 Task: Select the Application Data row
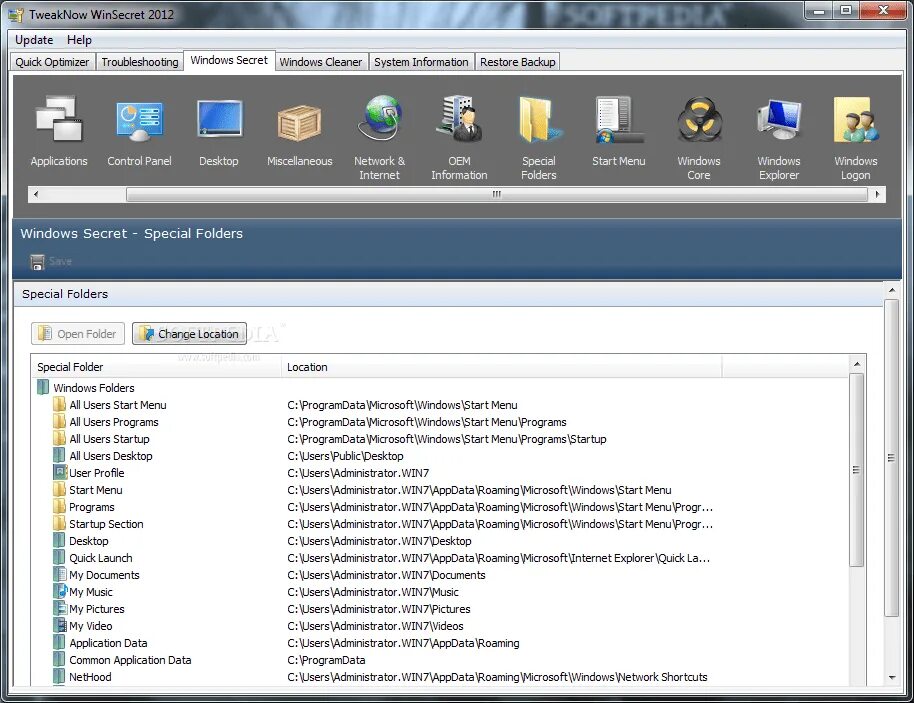tap(440, 642)
